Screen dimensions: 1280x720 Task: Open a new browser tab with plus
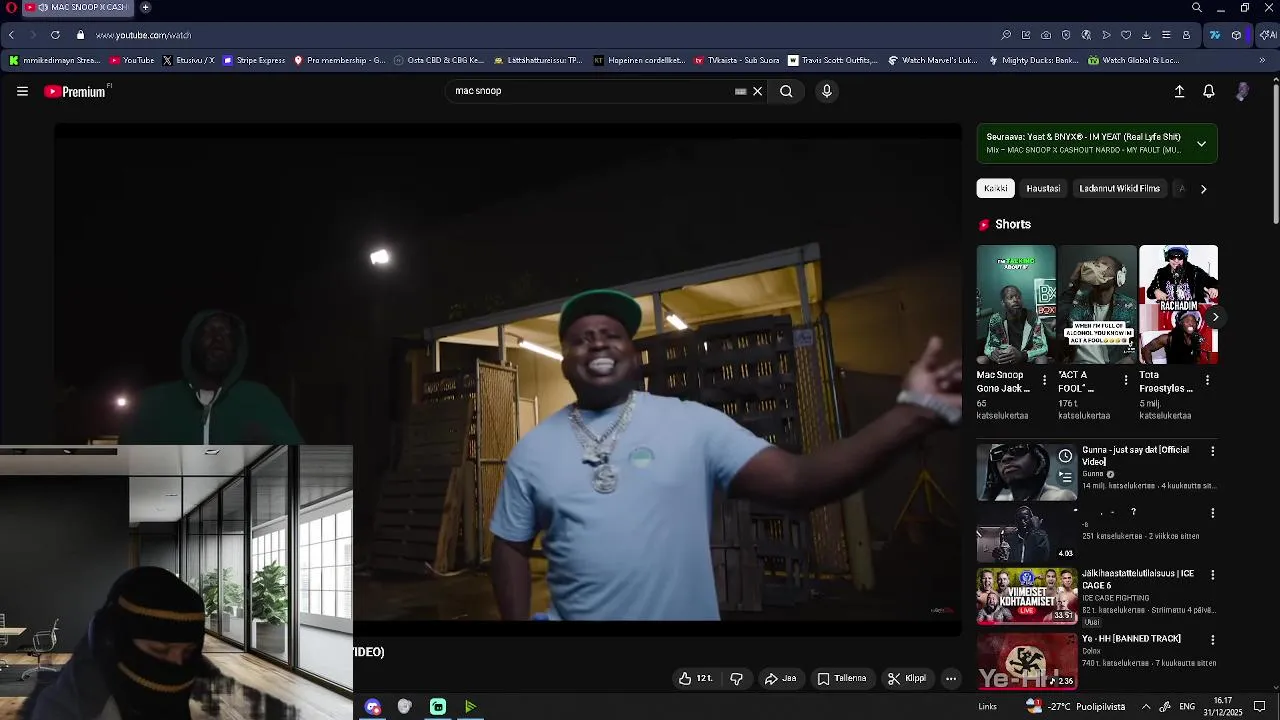pos(145,7)
